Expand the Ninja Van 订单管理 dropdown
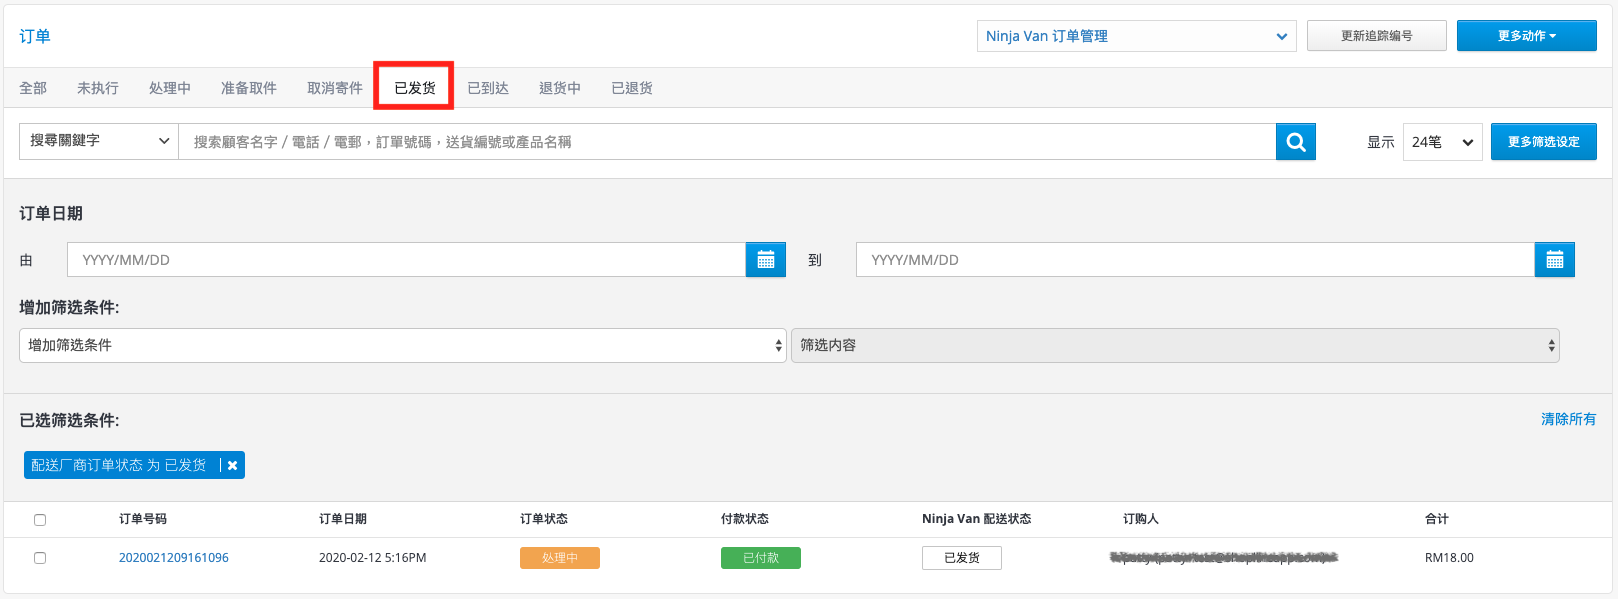This screenshot has width=1618, height=599. point(1137,36)
